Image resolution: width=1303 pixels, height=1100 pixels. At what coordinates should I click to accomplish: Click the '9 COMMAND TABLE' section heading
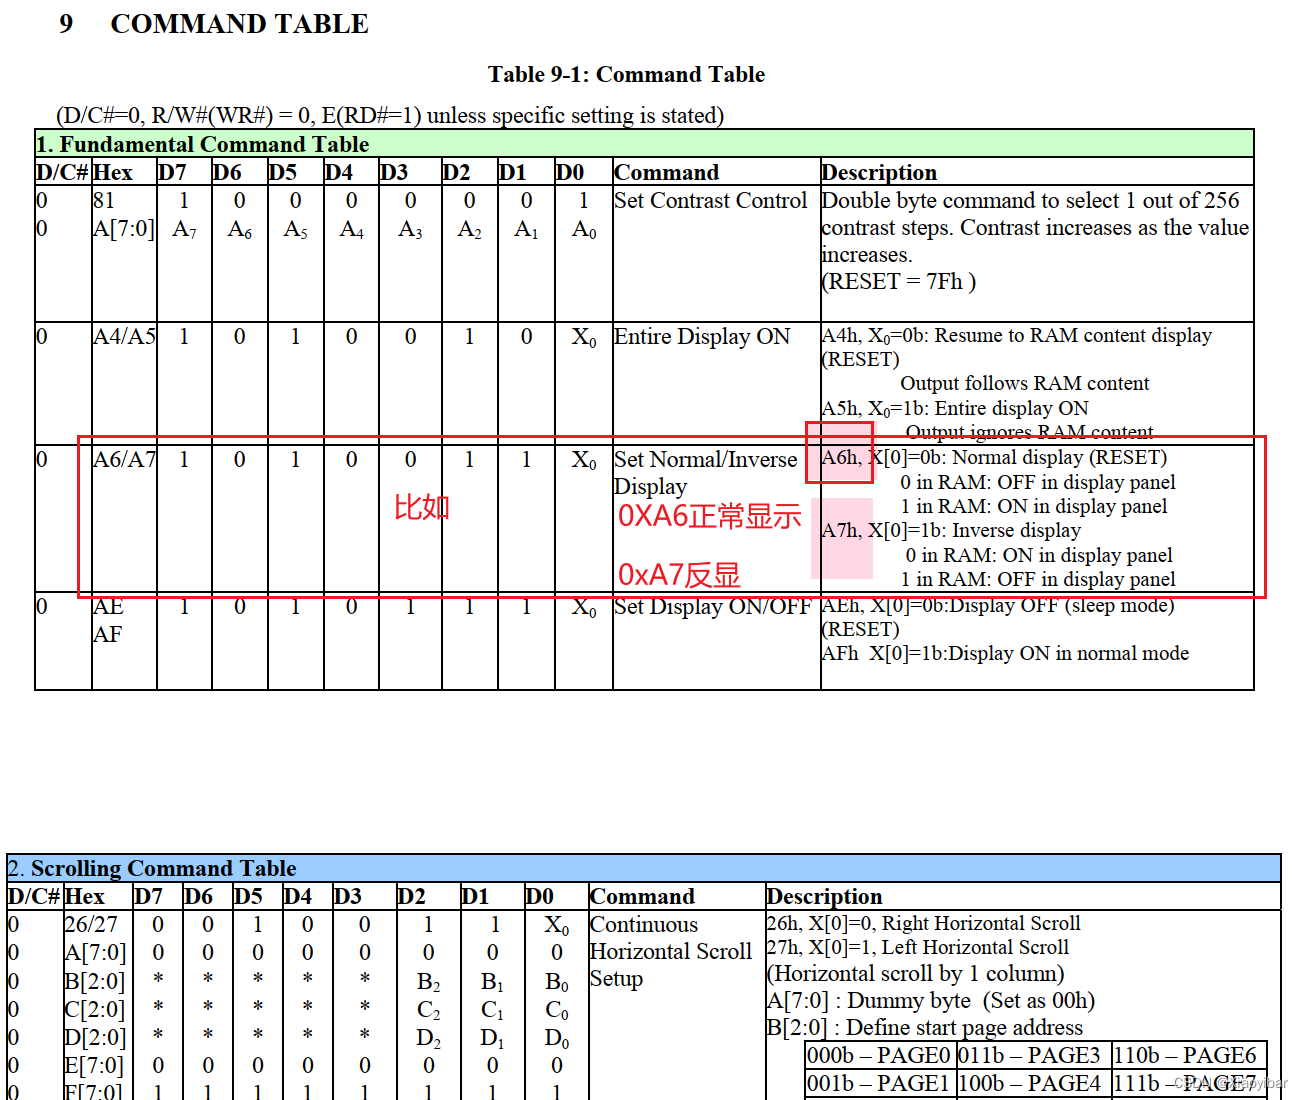coord(214,24)
